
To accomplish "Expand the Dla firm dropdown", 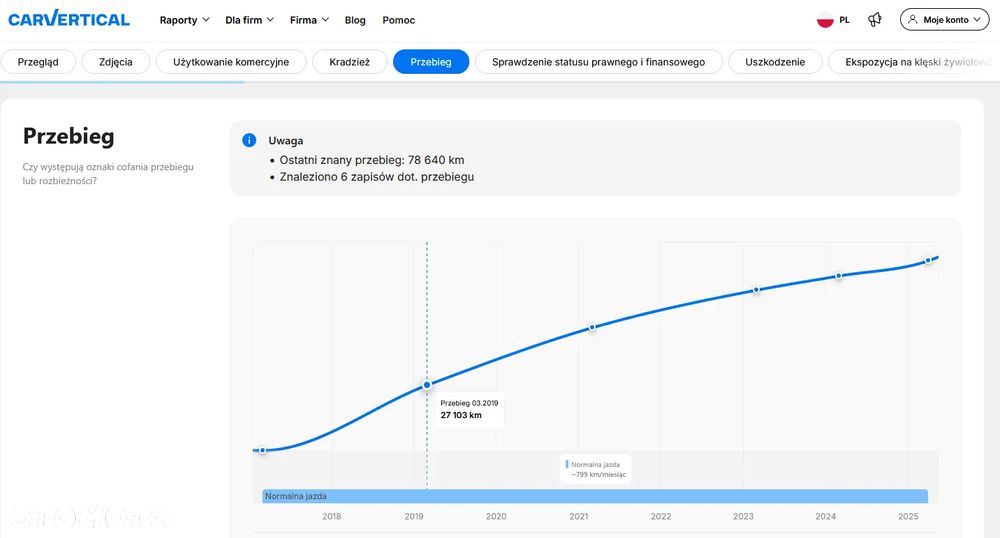I will click(x=249, y=20).
